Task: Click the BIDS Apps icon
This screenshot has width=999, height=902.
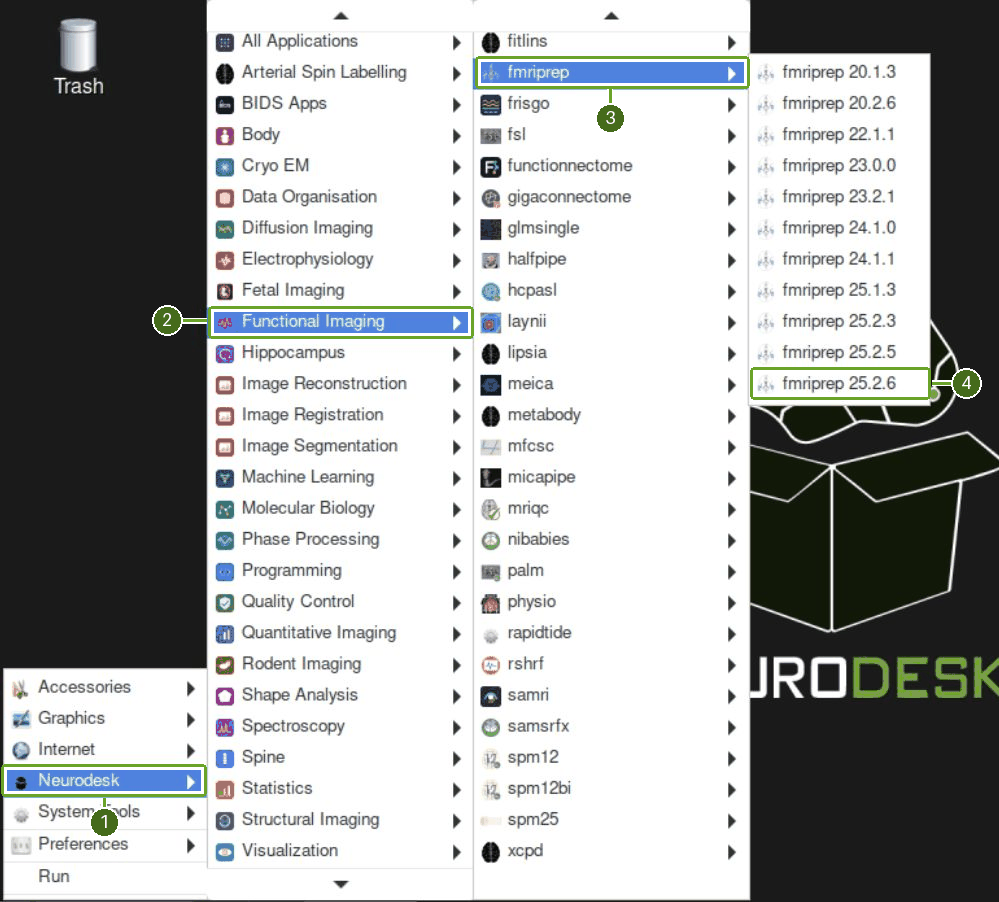Action: 225,104
